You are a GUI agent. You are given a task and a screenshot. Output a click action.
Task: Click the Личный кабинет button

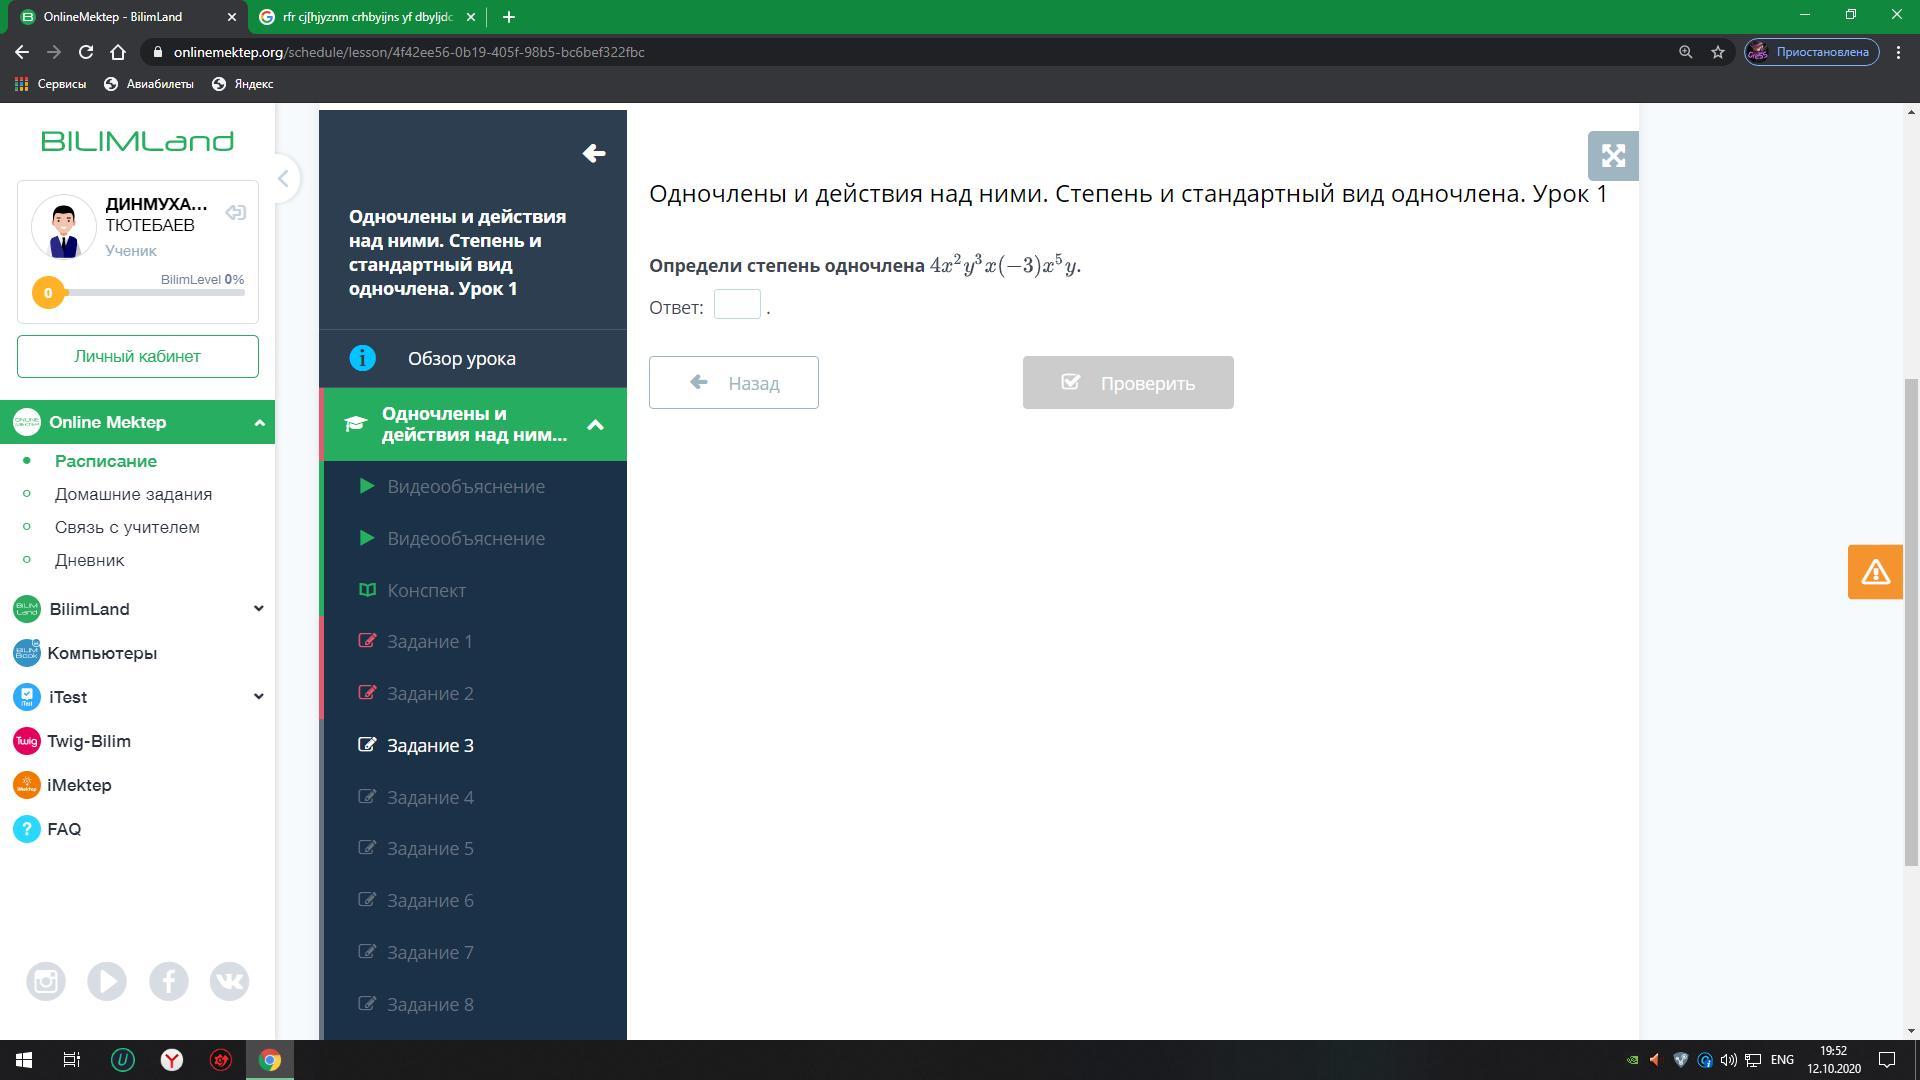tap(137, 357)
